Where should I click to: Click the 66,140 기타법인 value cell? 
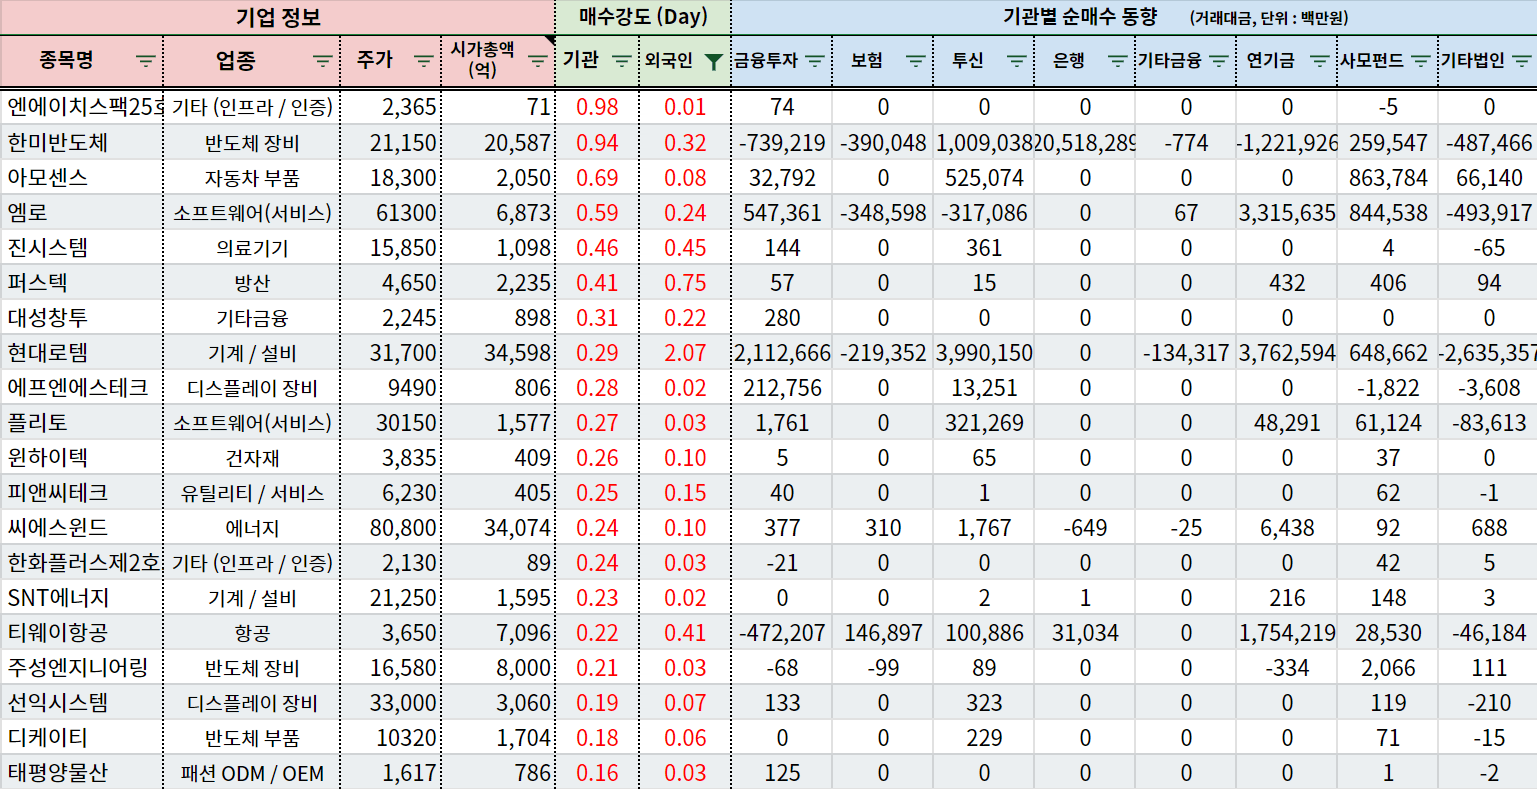coord(1489,177)
